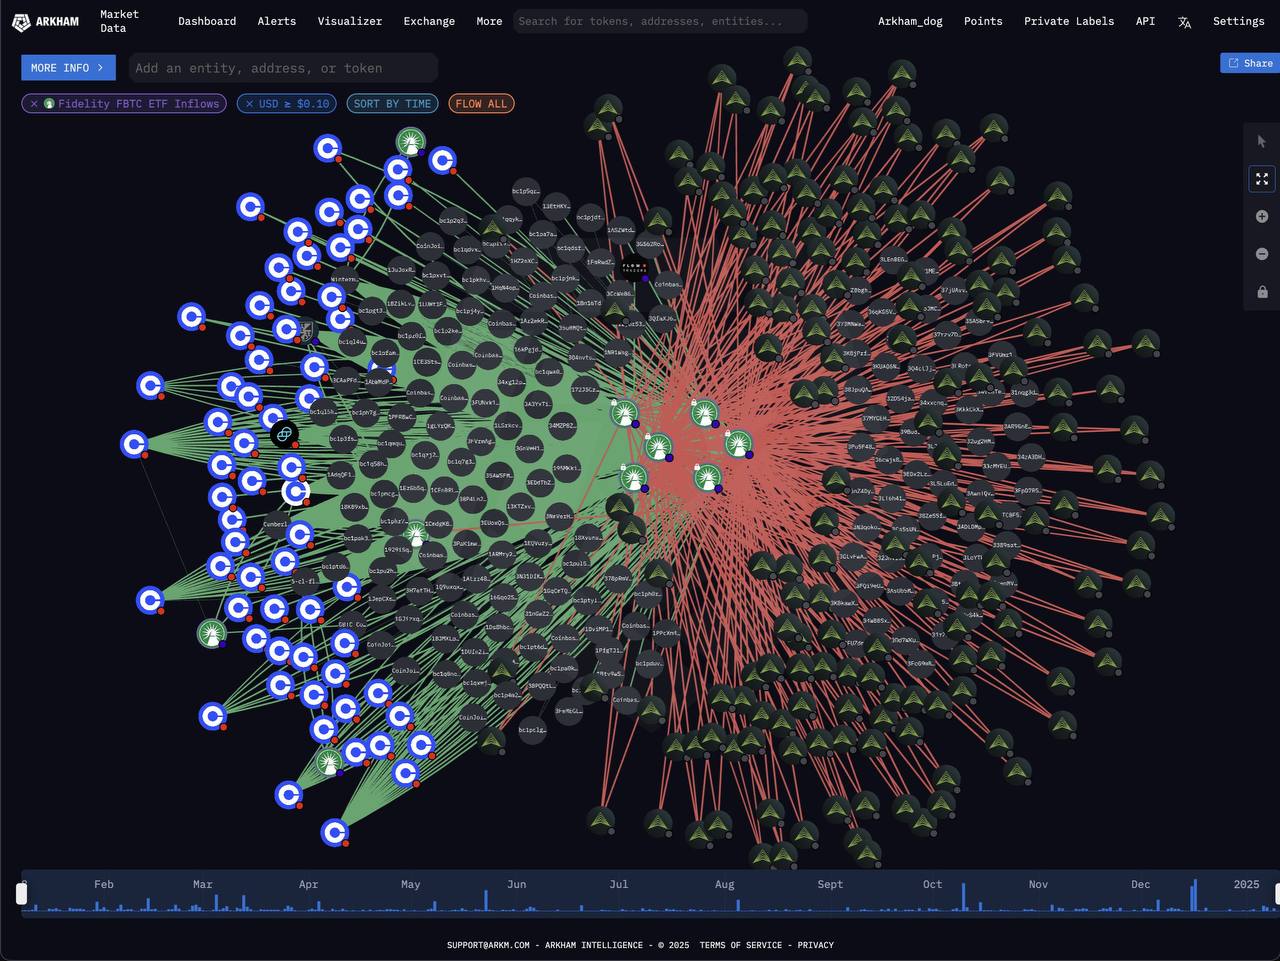
Task: Open the Visualizer page
Action: tap(349, 21)
